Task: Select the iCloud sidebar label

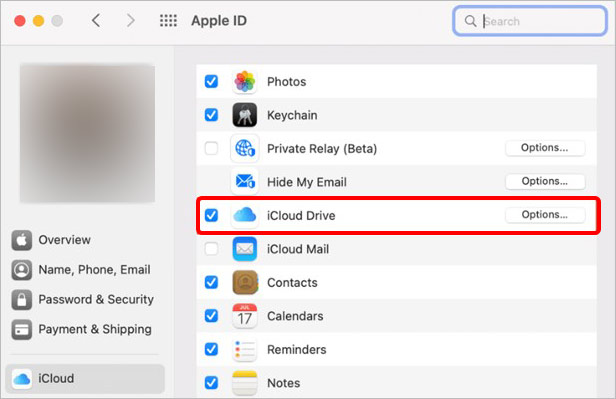Action: tap(56, 379)
